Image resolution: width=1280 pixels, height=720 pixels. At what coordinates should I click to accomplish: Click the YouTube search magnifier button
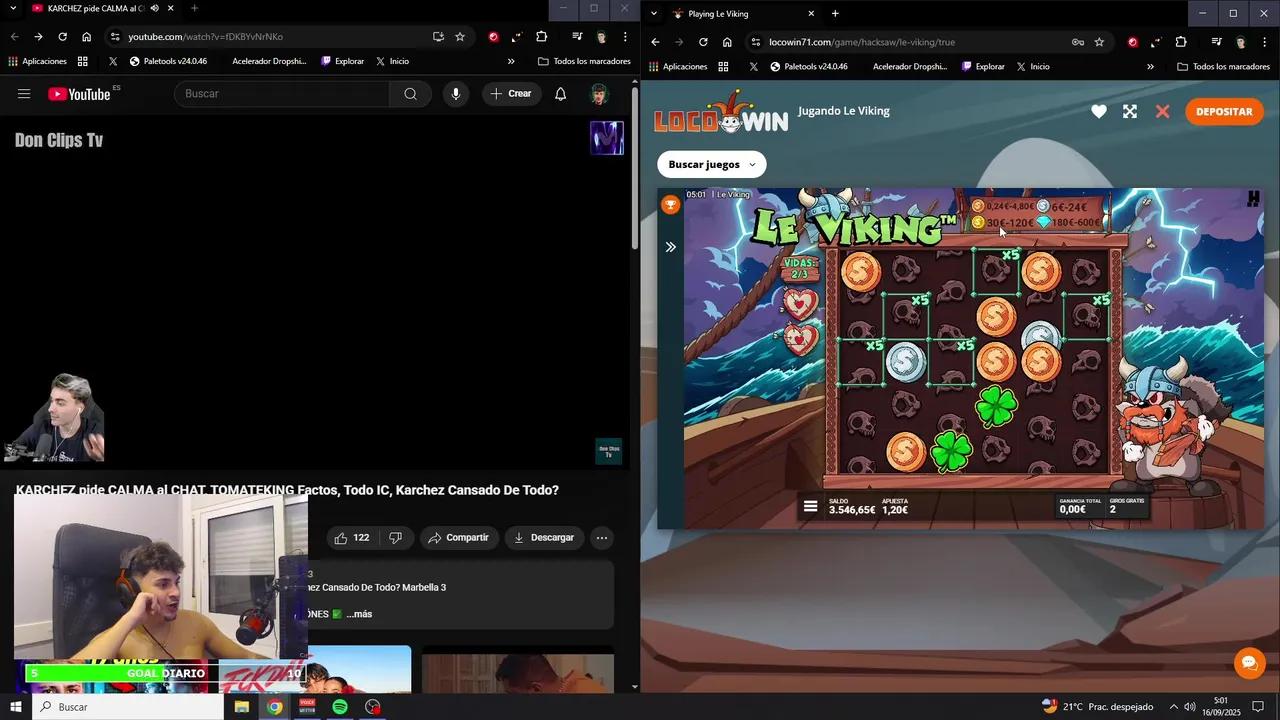click(x=410, y=94)
